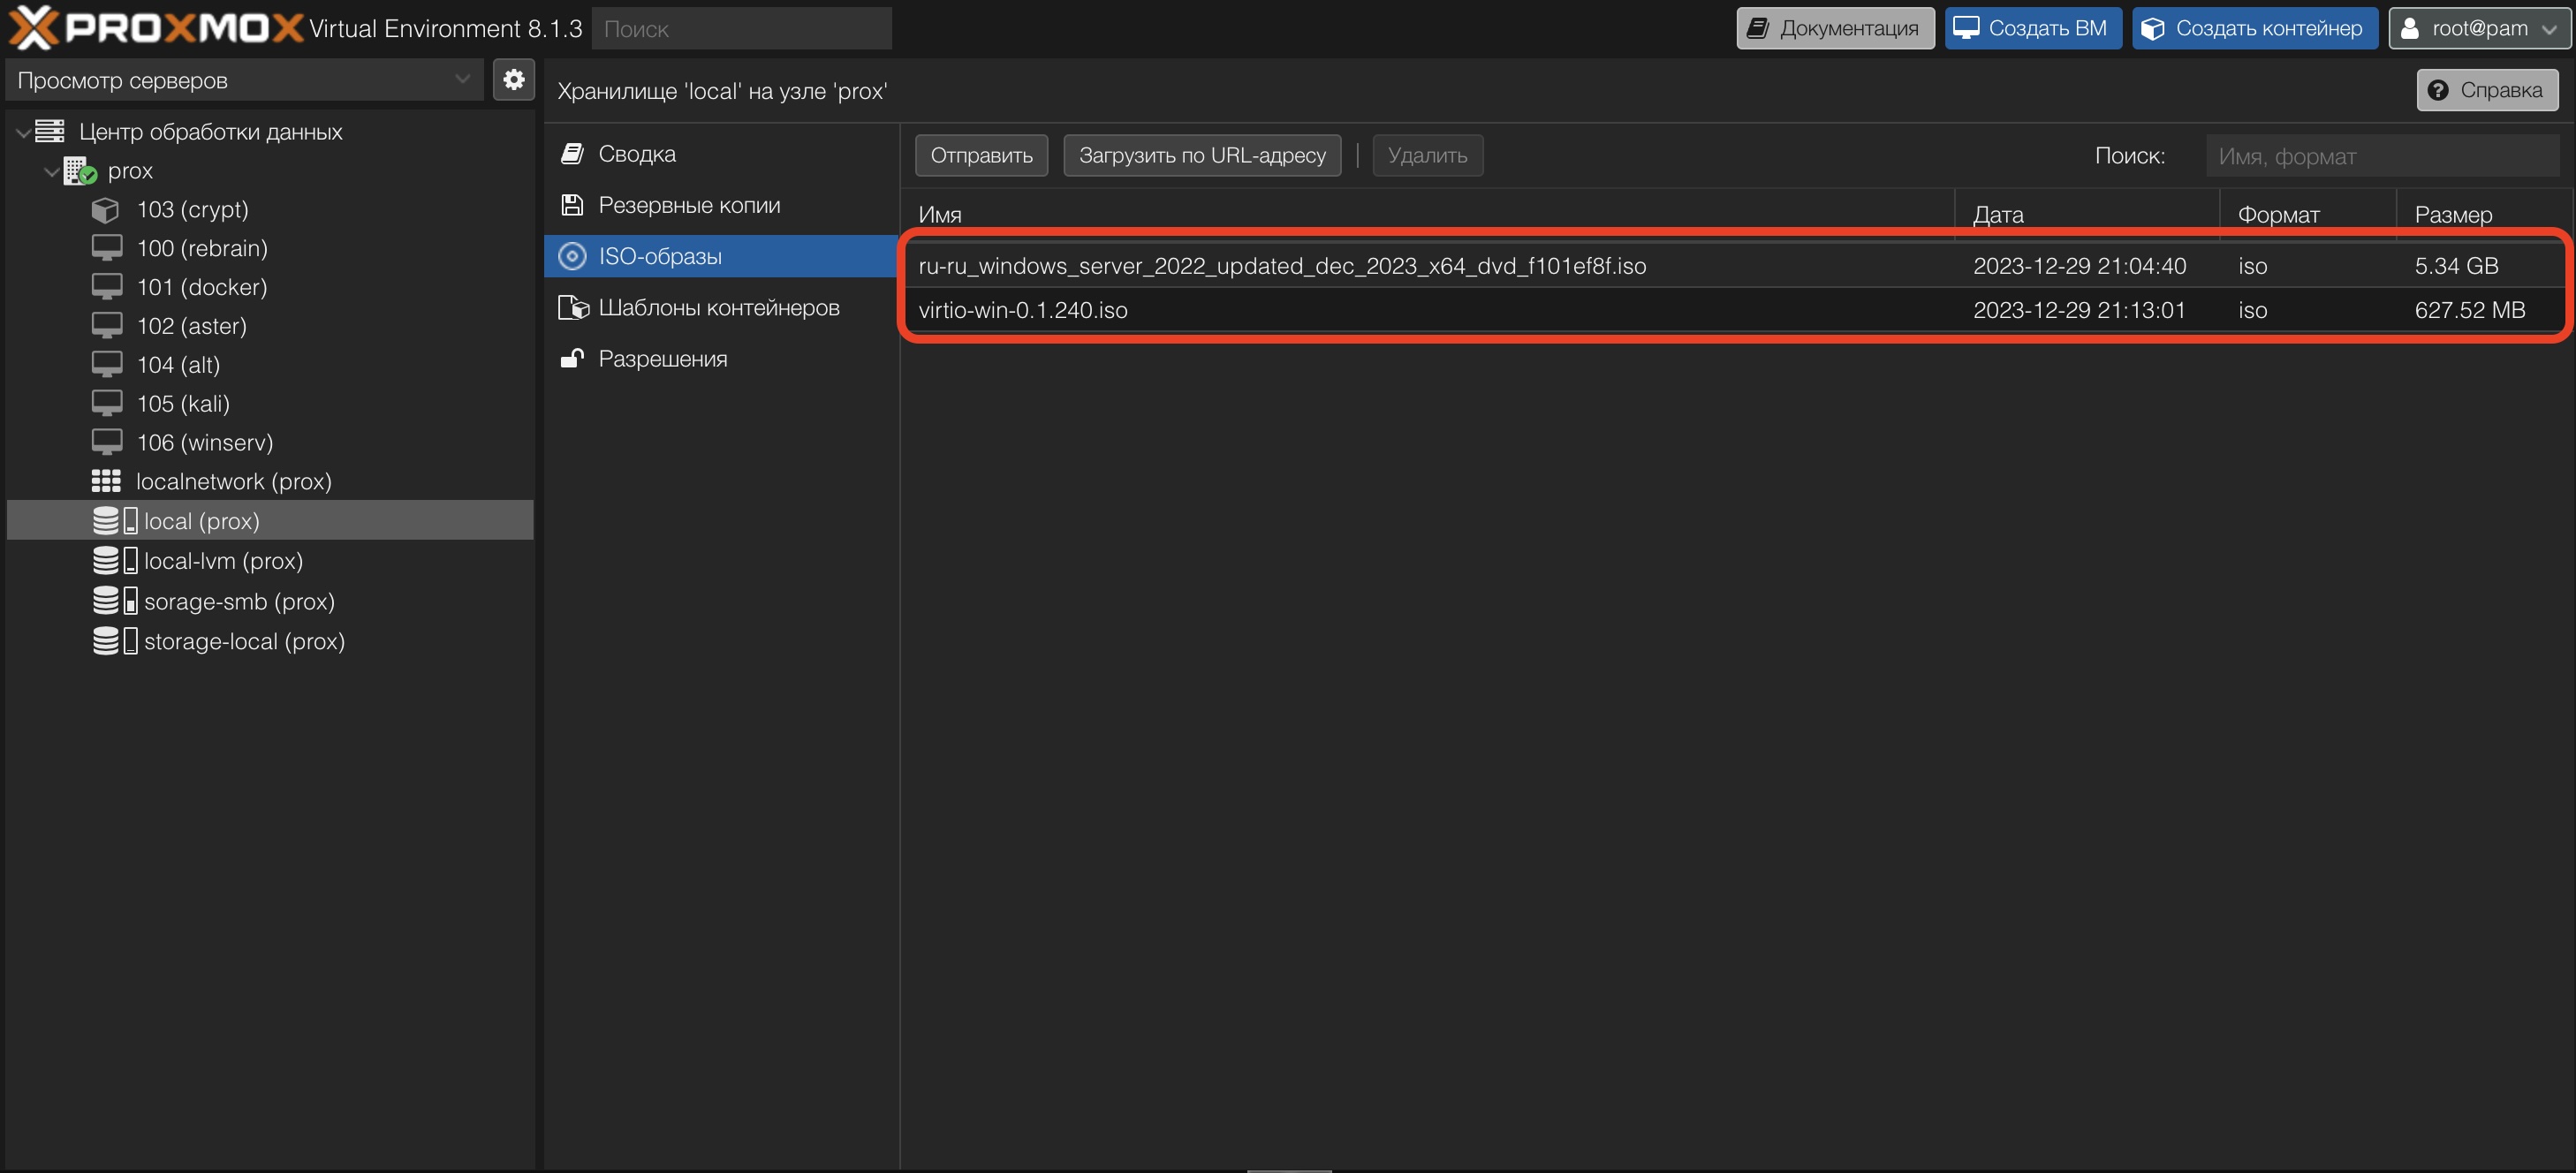This screenshot has width=2576, height=1173.
Task: Select localnetwork (prox) in tree
Action: click(x=270, y=481)
